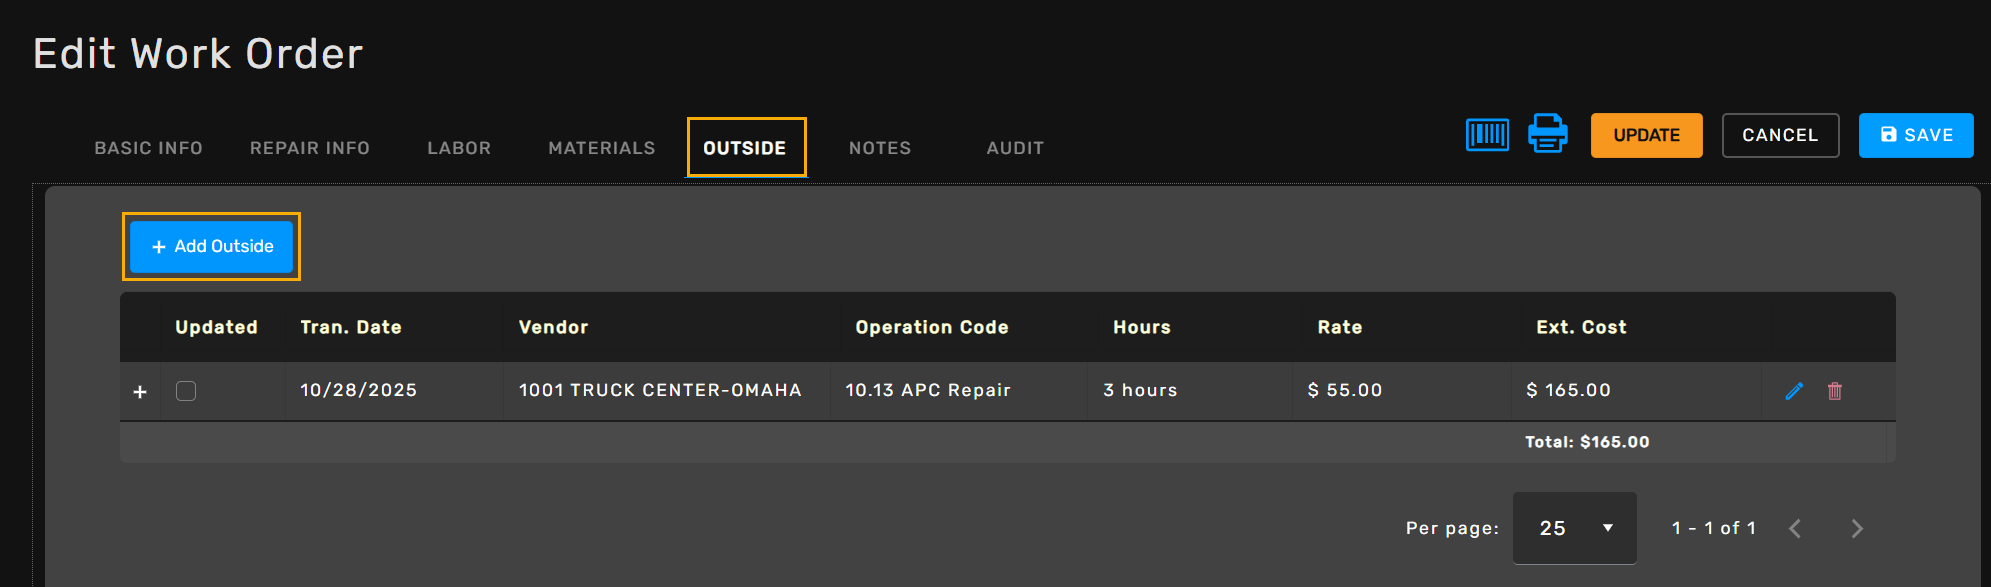
Task: Click the barcode icon in the toolbar
Action: 1487,135
